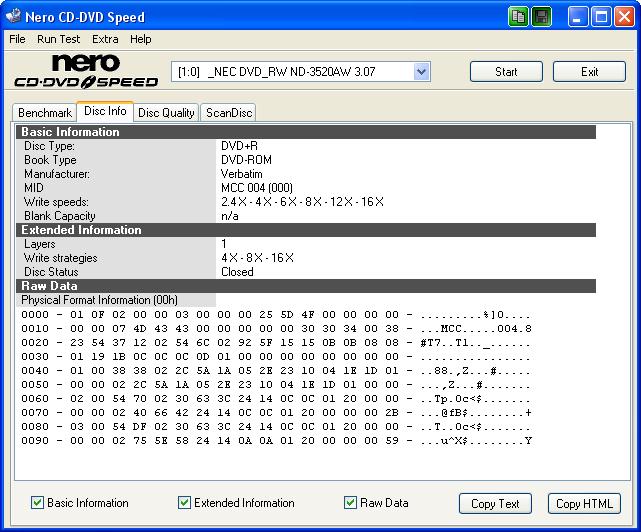Screen dimensions: 641x532
Task: Go to the ScanDisc tab
Action: [229, 113]
